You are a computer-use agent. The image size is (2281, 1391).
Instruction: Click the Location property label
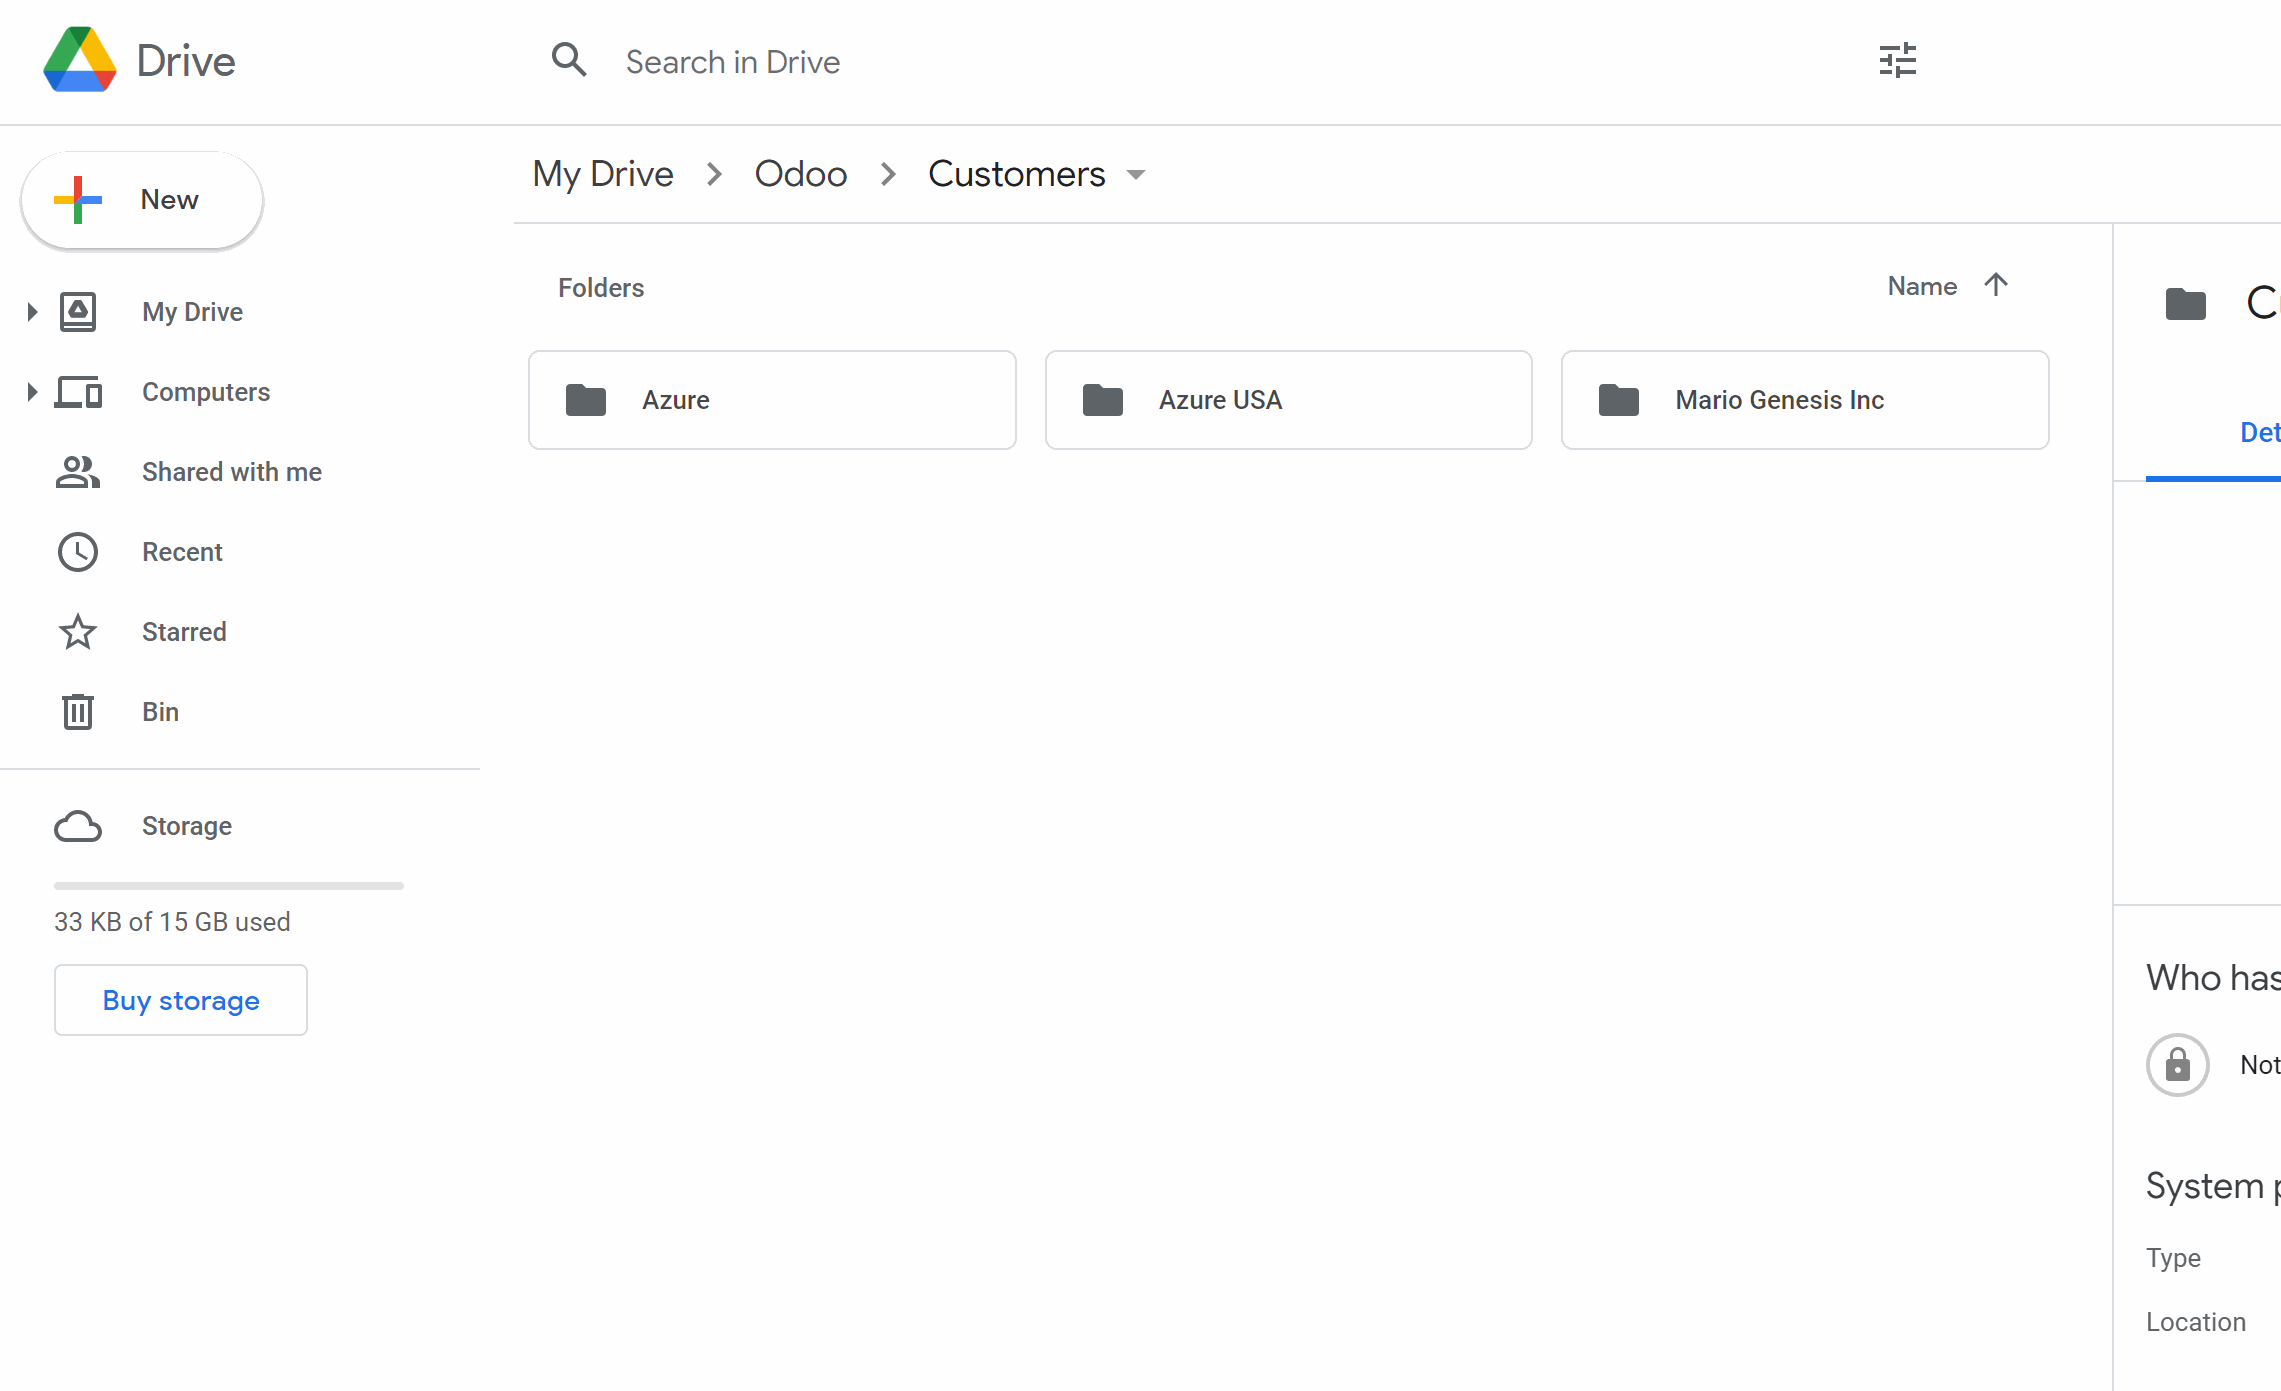coord(2196,1322)
